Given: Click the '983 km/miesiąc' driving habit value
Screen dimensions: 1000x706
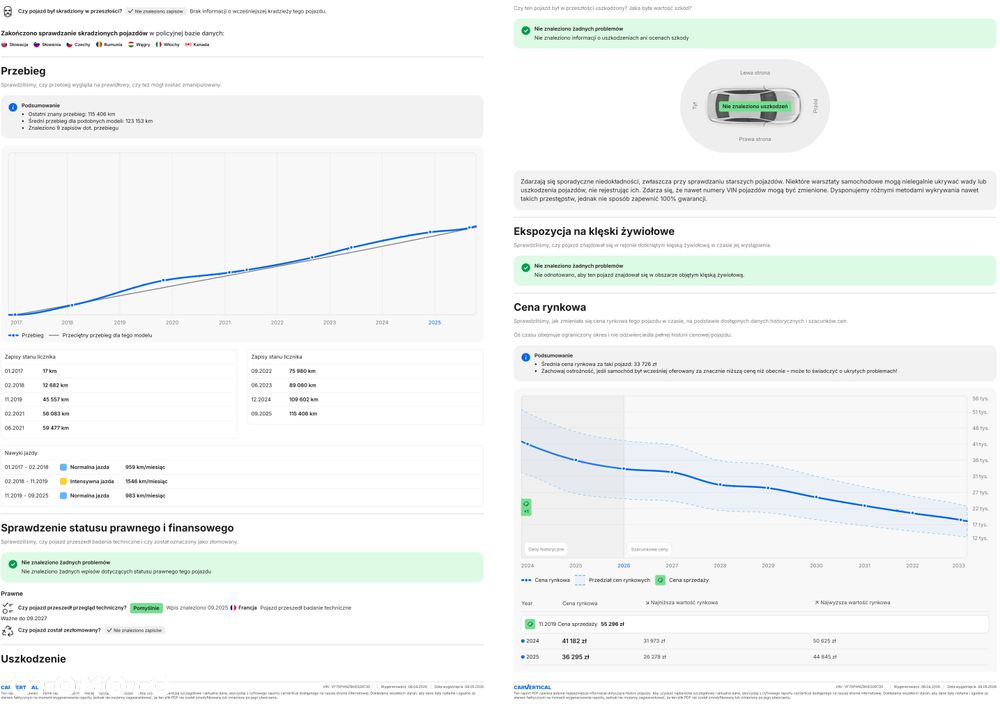Looking at the screenshot, I should pyautogui.click(x=145, y=496).
